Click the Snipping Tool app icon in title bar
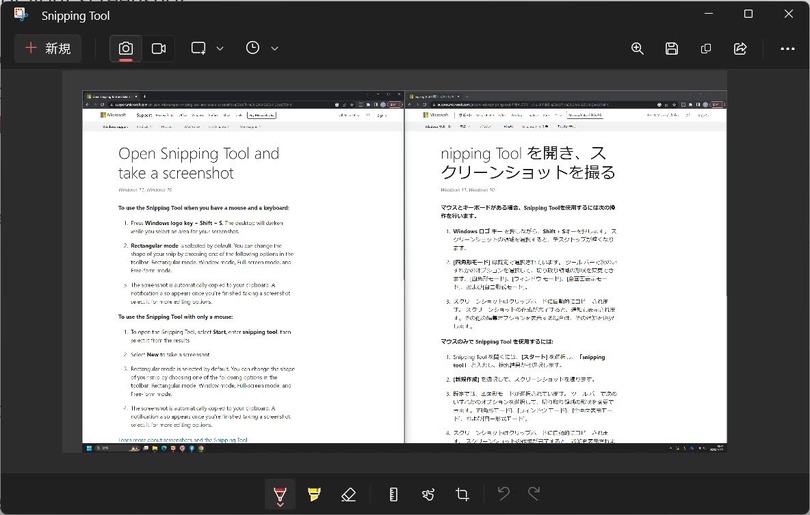The height and width of the screenshot is (515, 810). point(21,14)
